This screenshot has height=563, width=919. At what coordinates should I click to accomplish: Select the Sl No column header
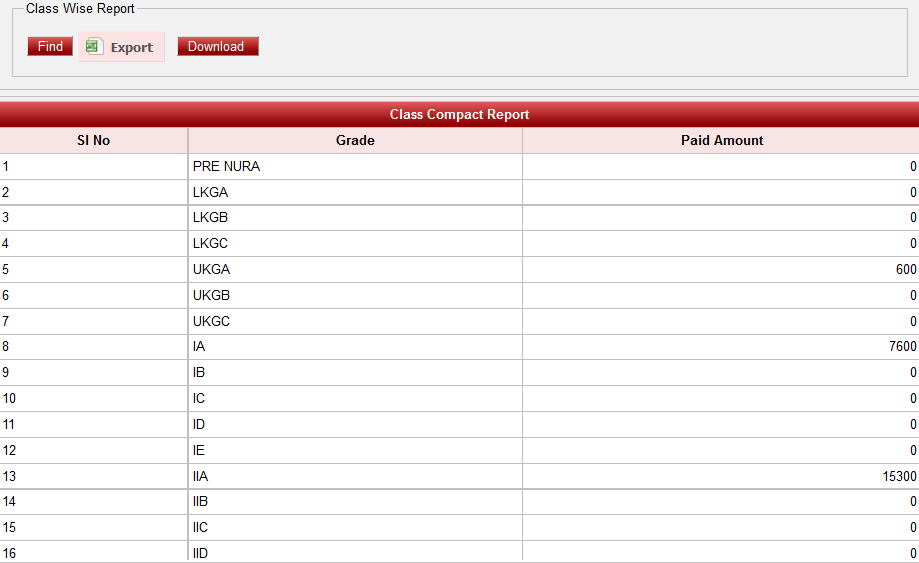click(x=94, y=141)
